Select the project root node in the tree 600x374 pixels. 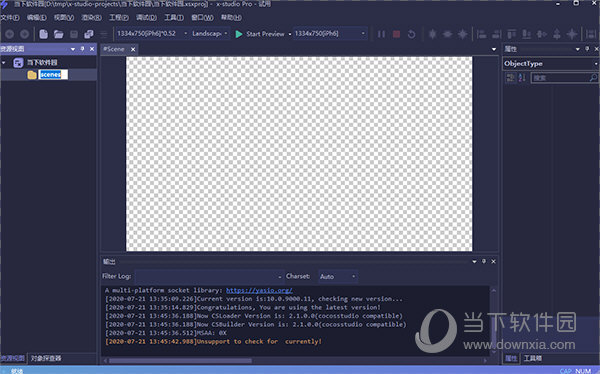click(42, 62)
